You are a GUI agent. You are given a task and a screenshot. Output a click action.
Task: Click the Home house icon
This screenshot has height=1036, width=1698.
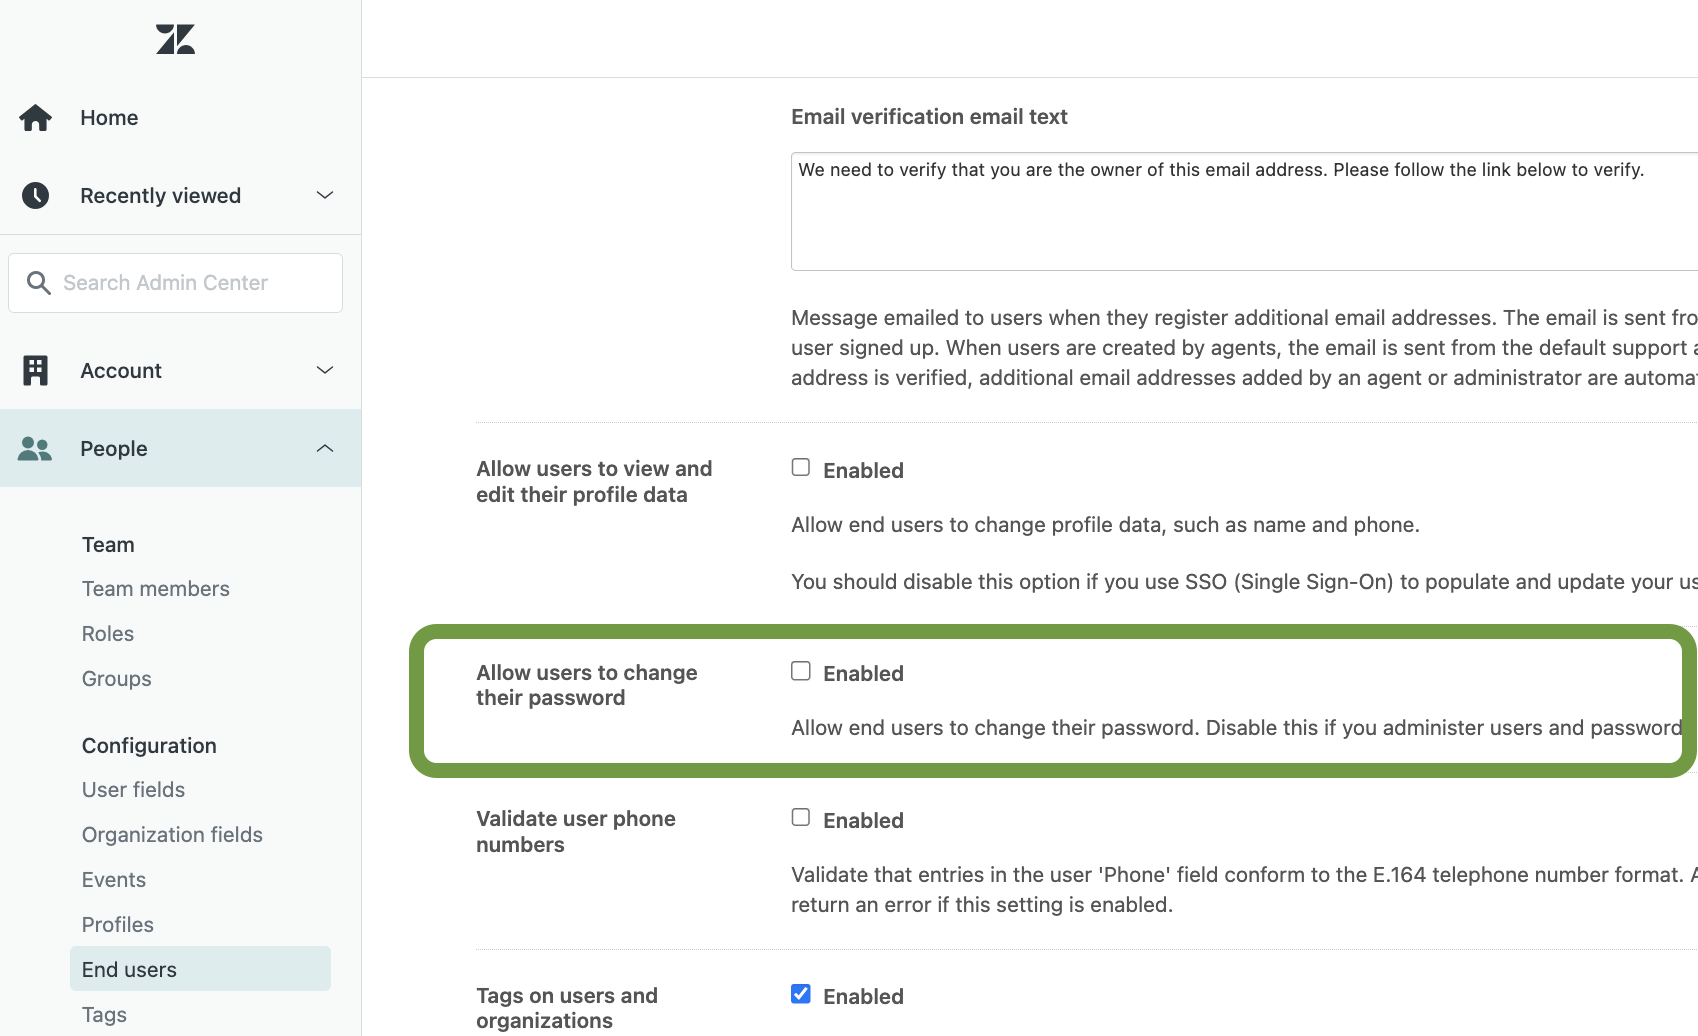click(x=36, y=118)
